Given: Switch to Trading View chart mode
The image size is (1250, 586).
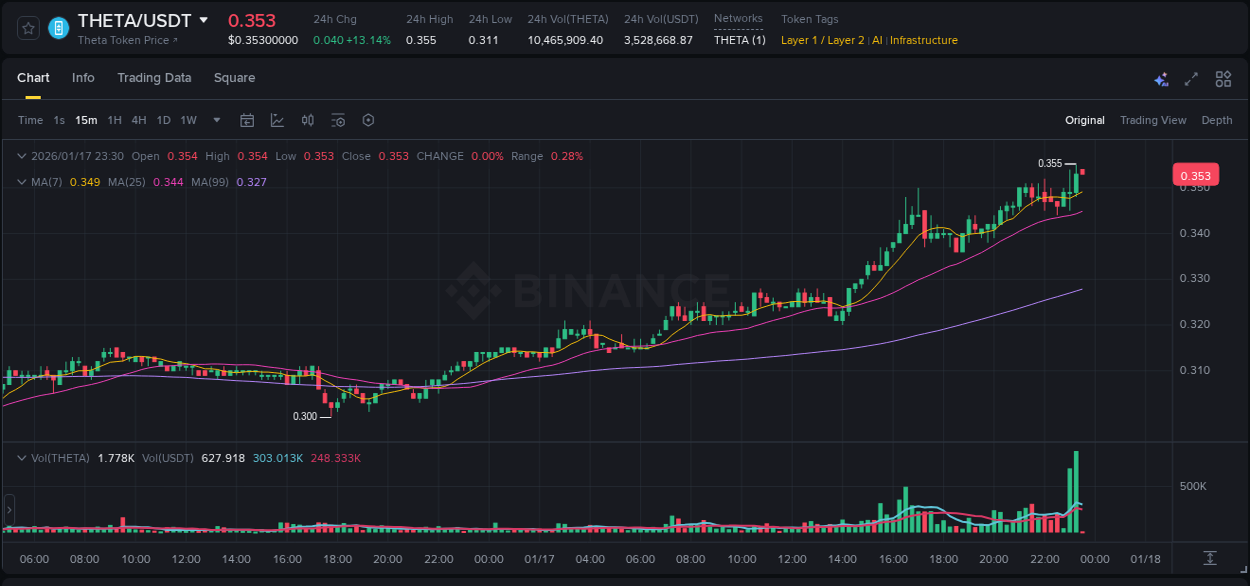Looking at the screenshot, I should (x=1153, y=120).
